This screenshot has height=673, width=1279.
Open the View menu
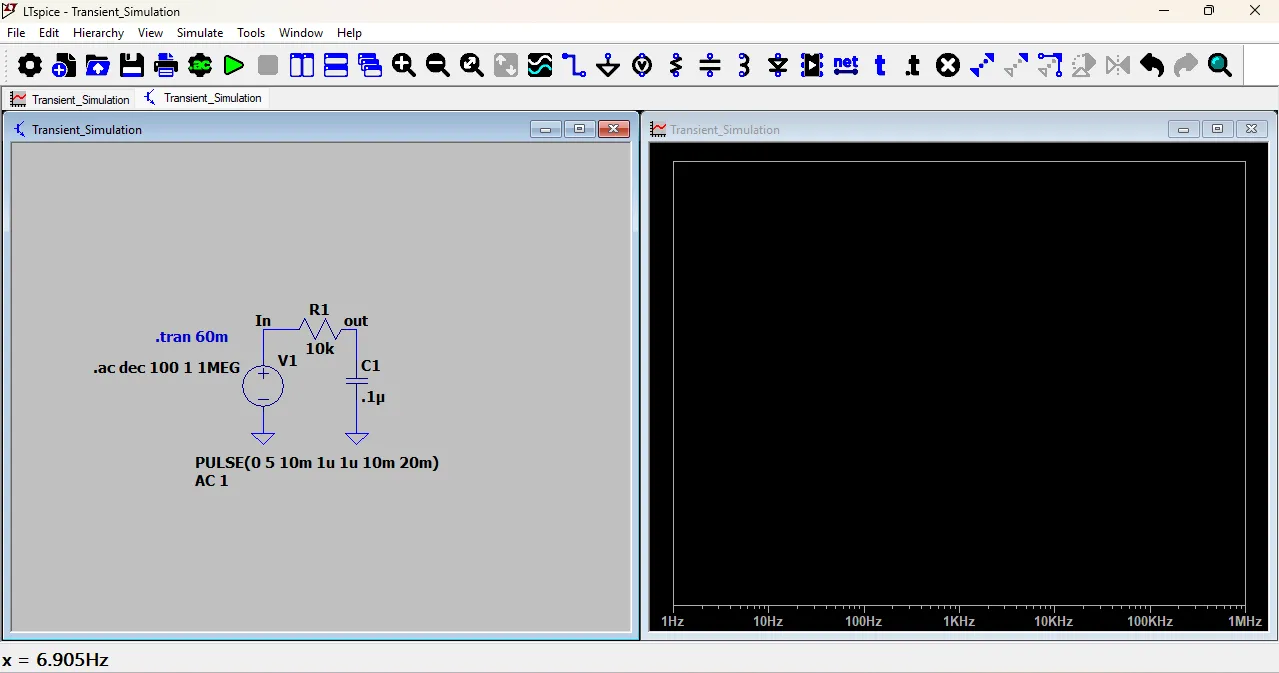[x=150, y=33]
